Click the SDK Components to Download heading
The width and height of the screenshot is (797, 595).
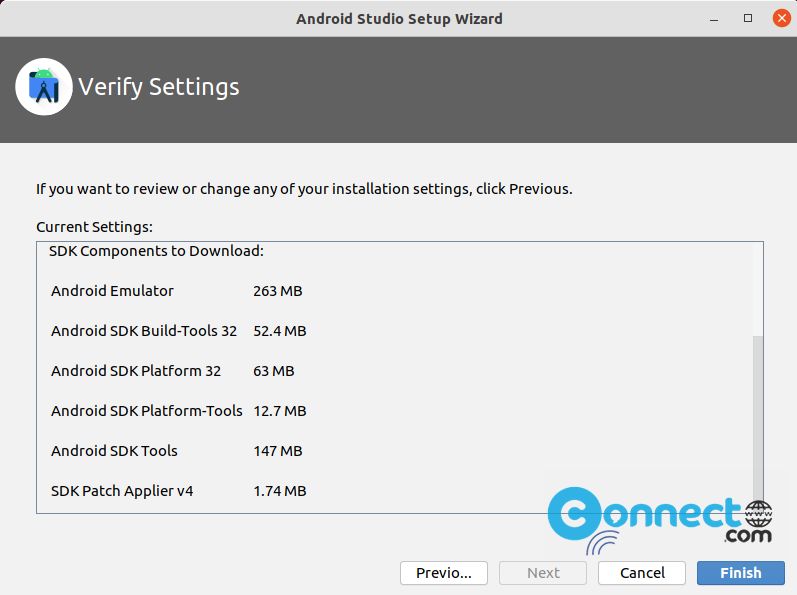[156, 251]
